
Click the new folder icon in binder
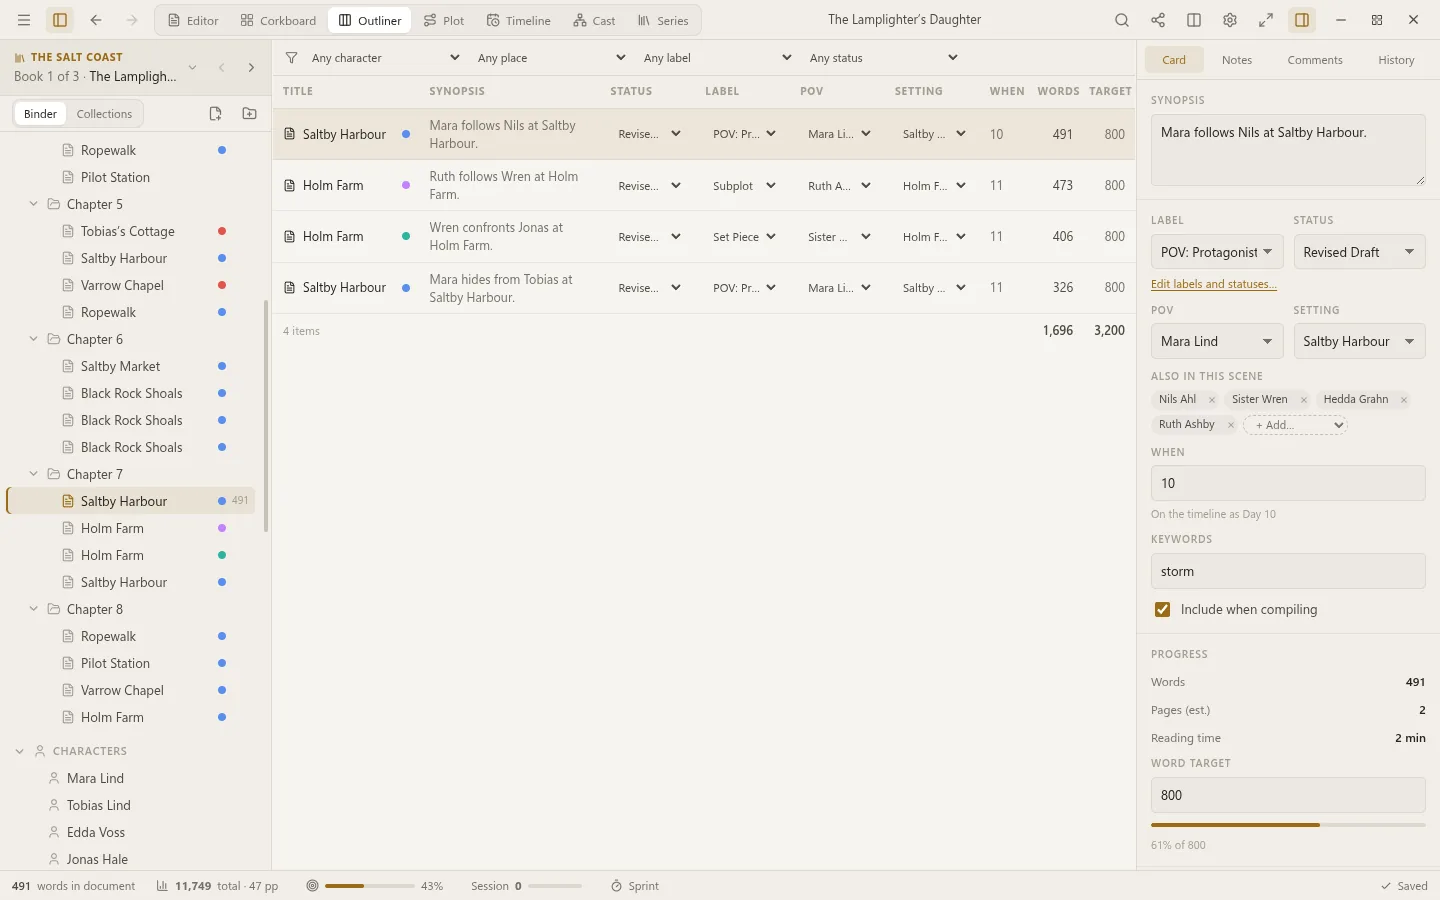click(250, 114)
